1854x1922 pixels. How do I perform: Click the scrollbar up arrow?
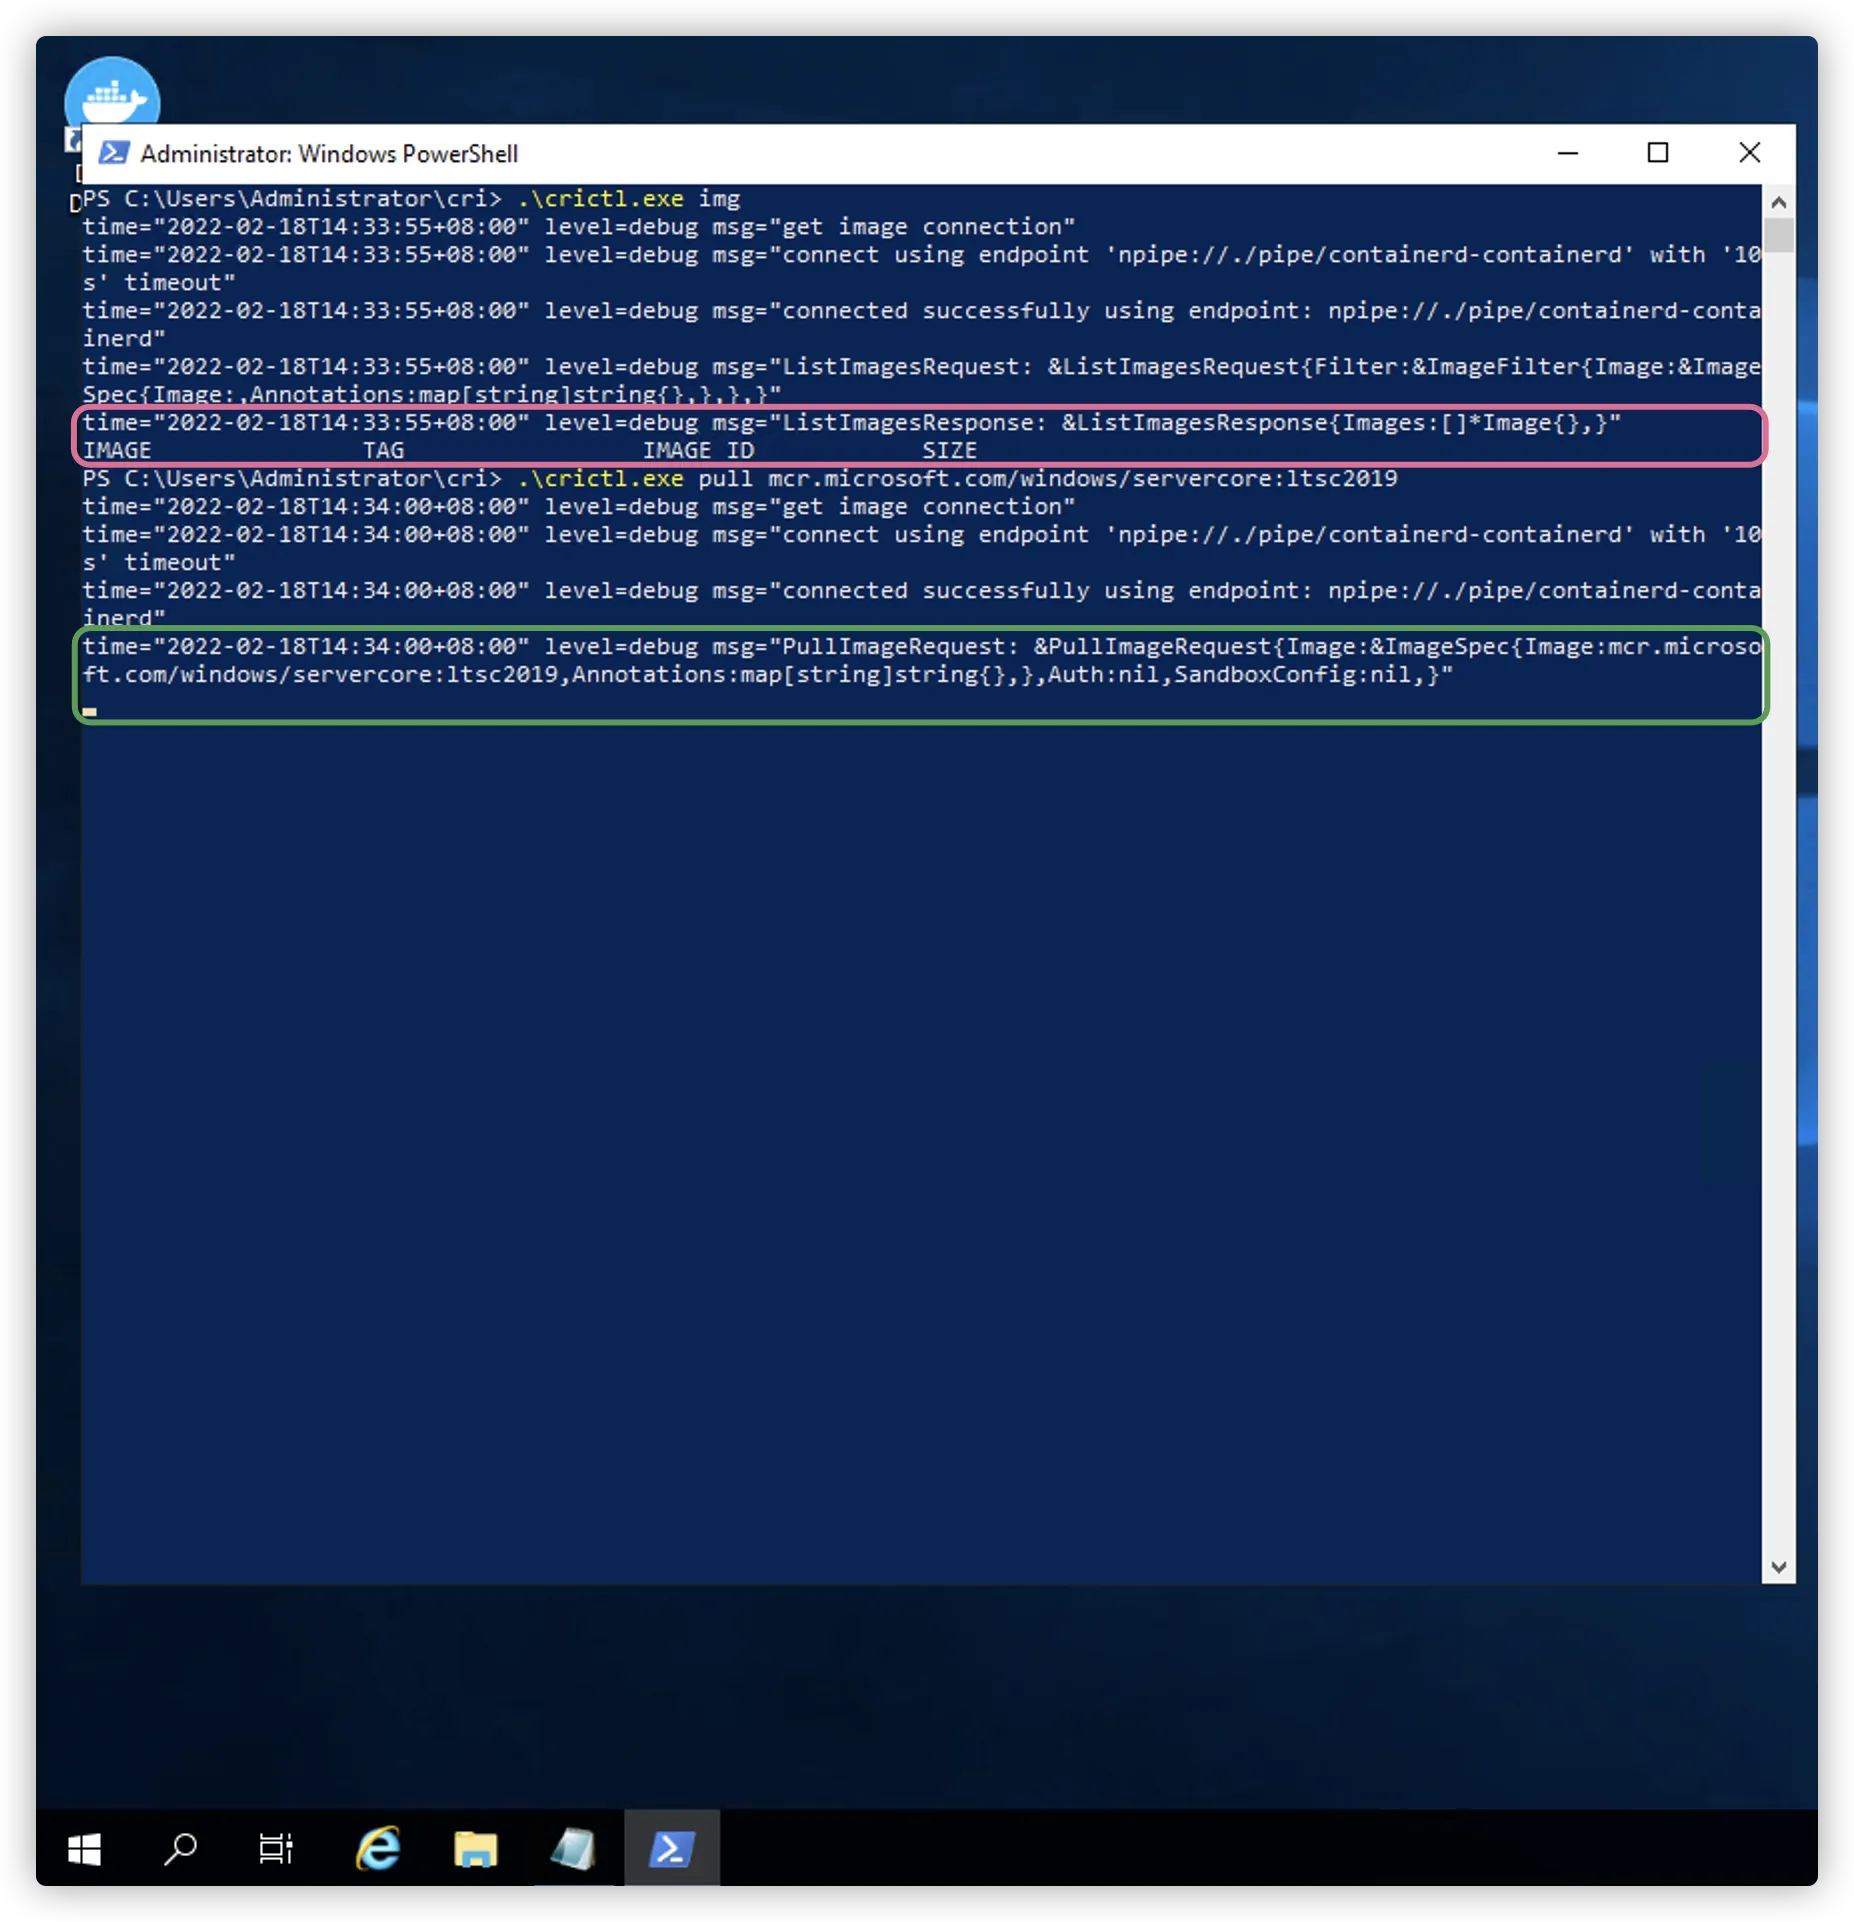(1778, 201)
